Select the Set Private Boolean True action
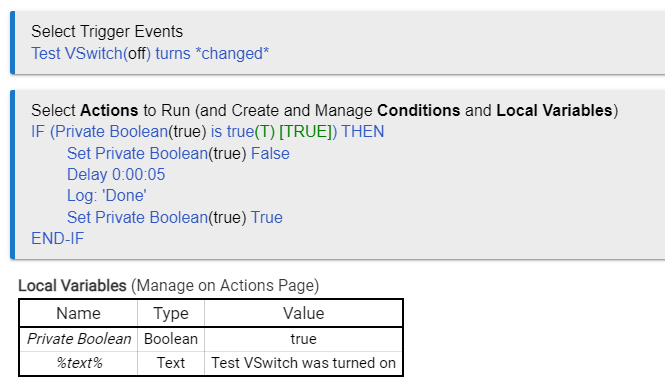This screenshot has height=392, width=665. [x=175, y=217]
